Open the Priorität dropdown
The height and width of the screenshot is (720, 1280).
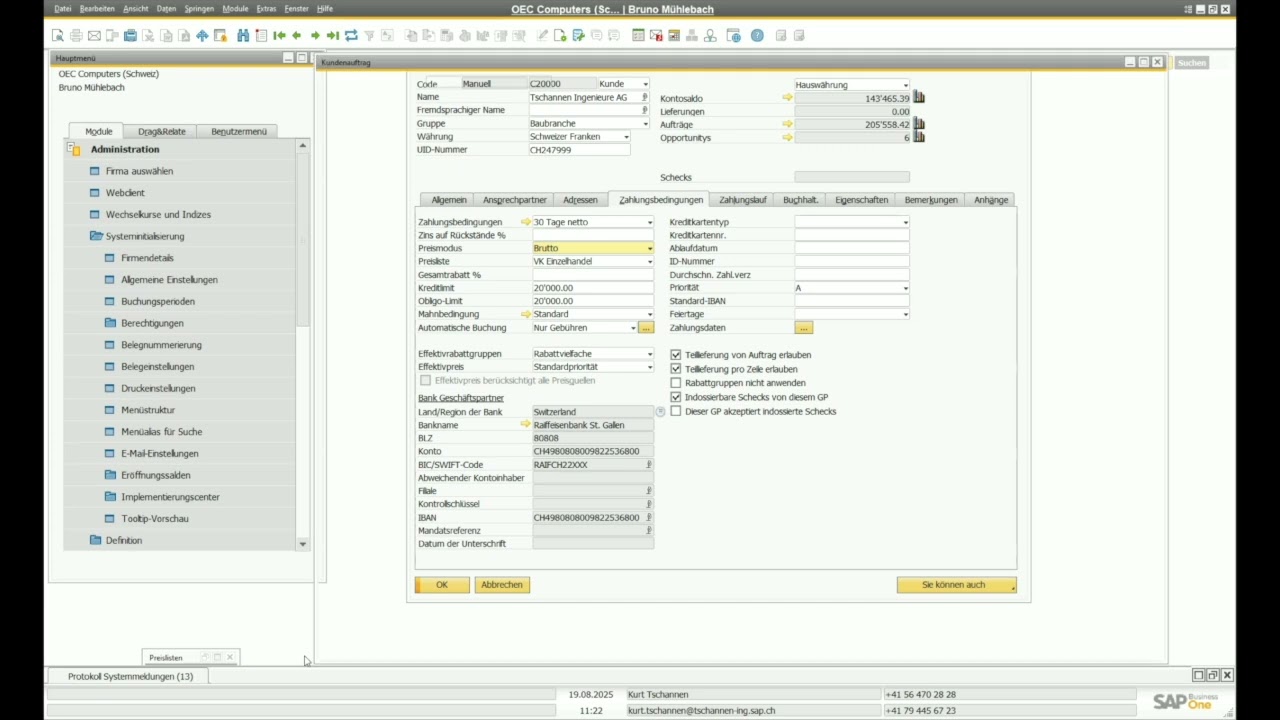point(905,288)
